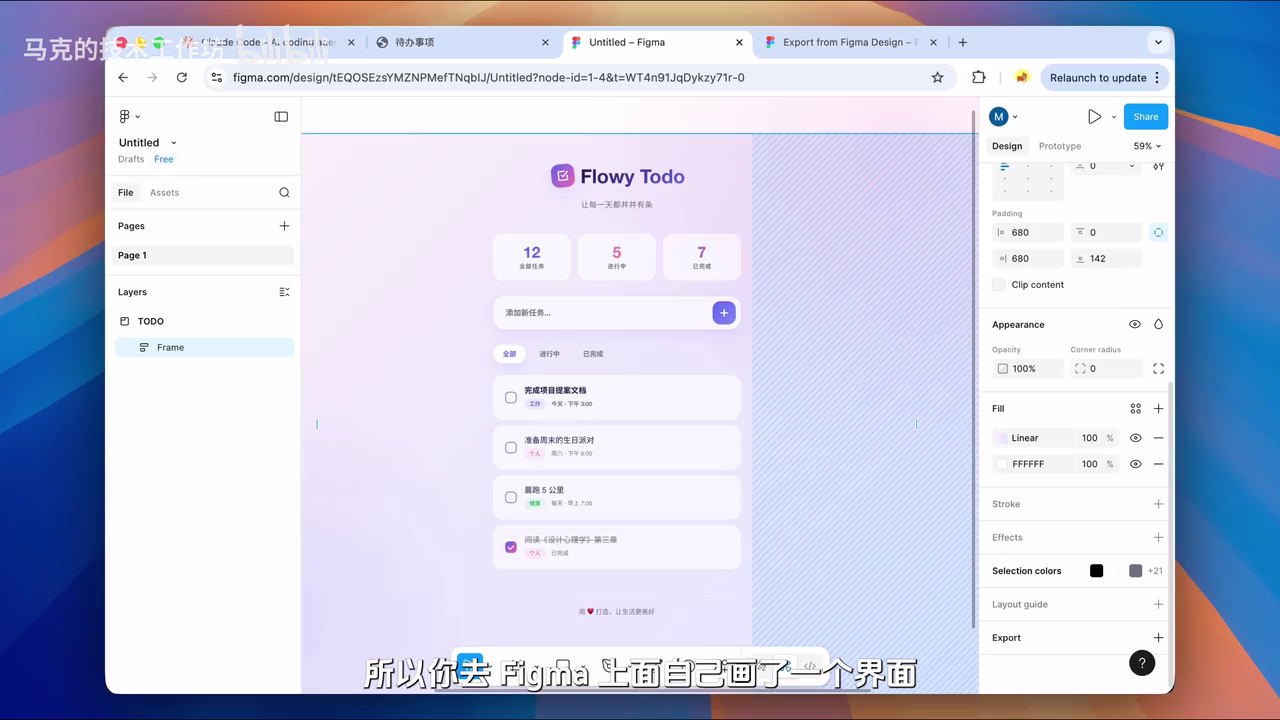The image size is (1280, 720).
Task: Open the help question mark button
Action: [x=1141, y=663]
